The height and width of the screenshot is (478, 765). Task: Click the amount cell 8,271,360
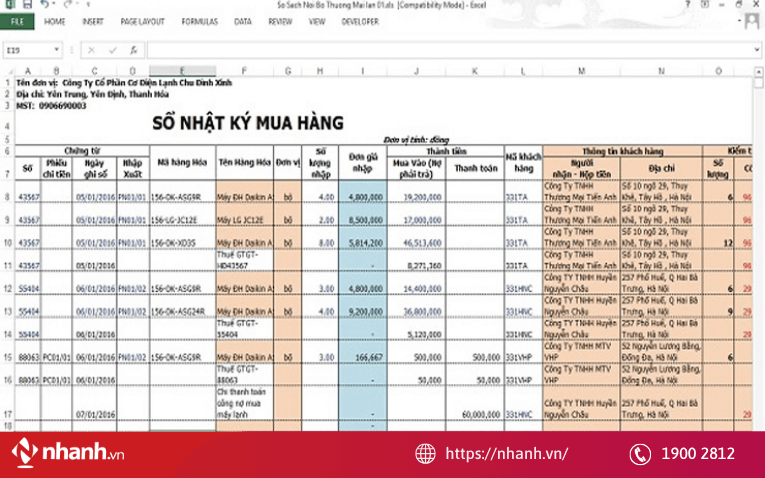[x=417, y=260]
